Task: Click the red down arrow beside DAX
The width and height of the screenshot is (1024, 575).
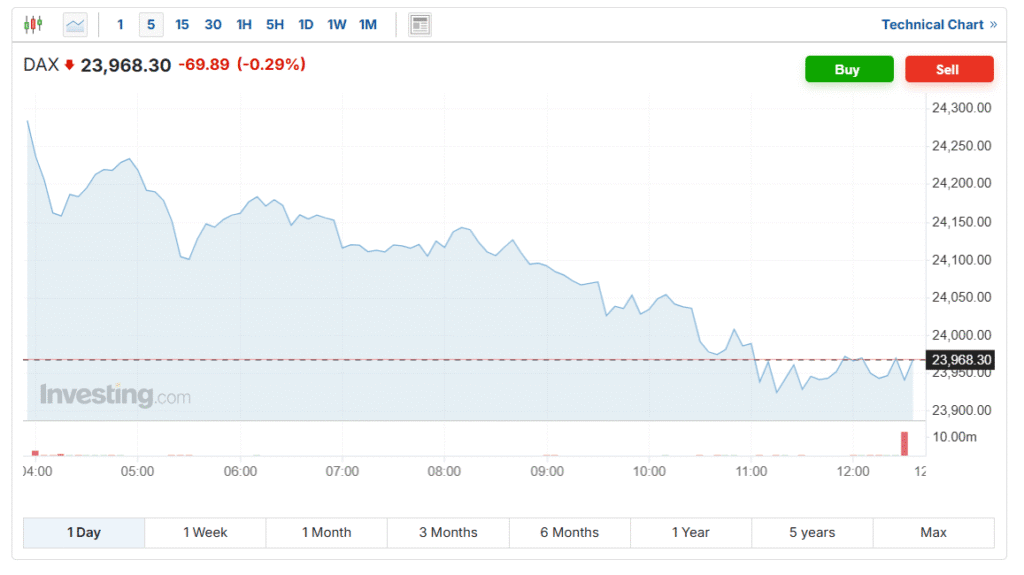Action: tap(70, 65)
